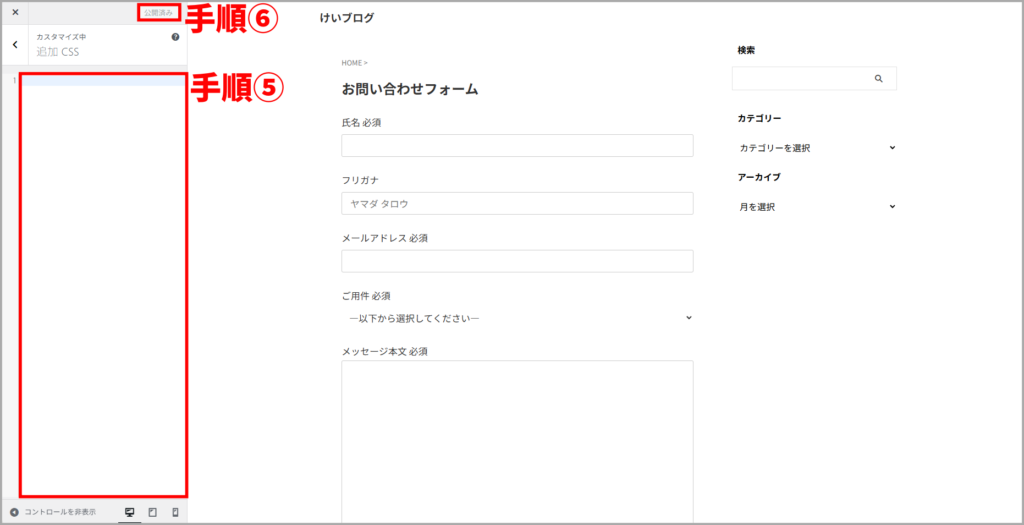Expand the ご用件 selection dropdown
The height and width of the screenshot is (525, 1024).
click(517, 318)
